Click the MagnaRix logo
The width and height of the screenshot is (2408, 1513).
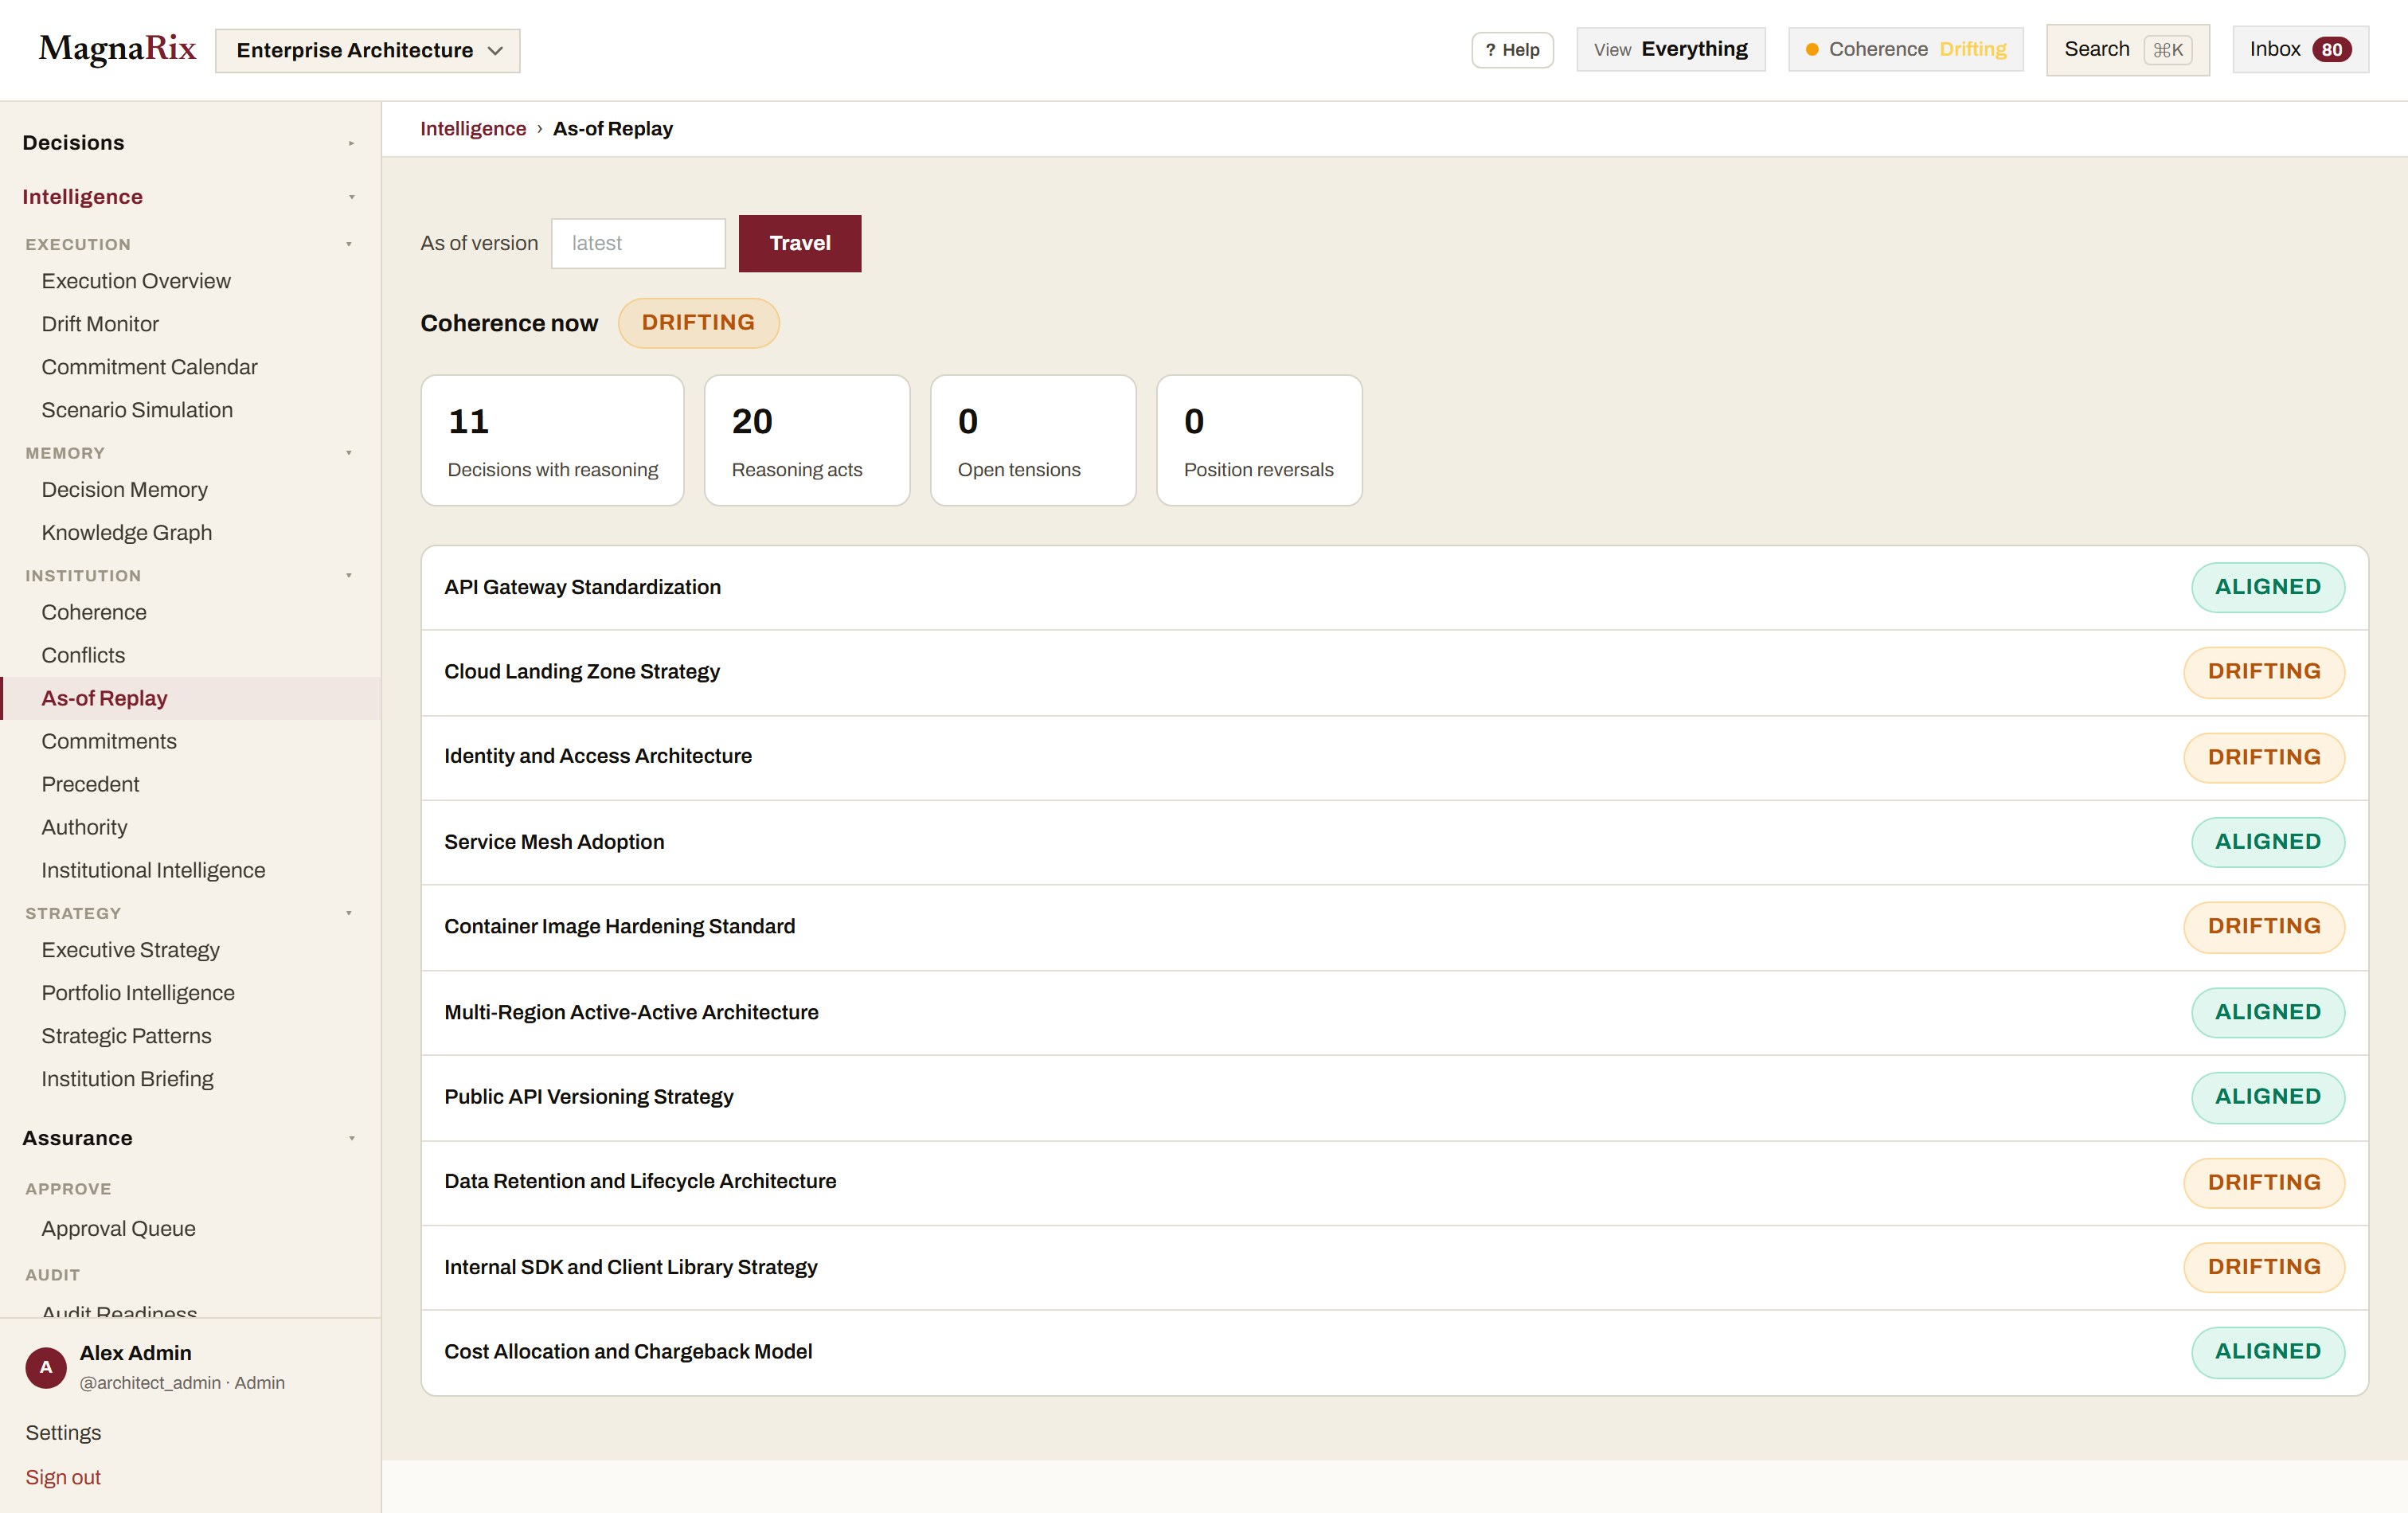[117, 49]
